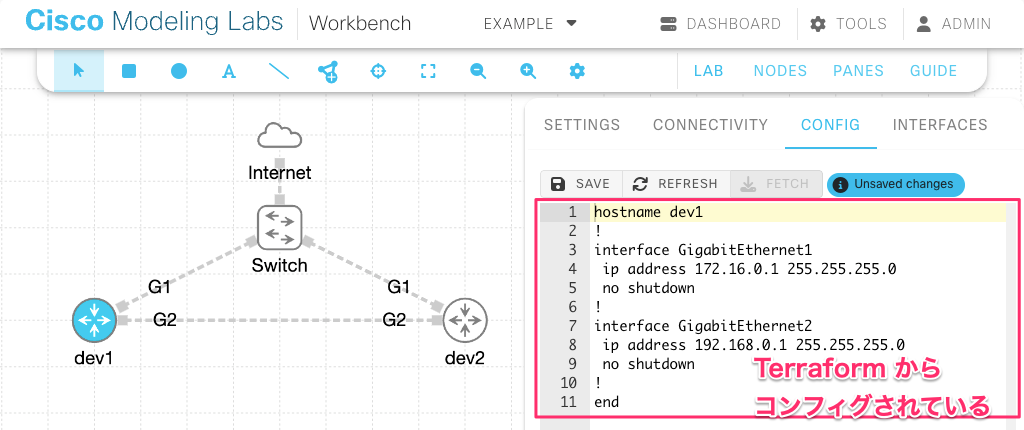Switch to the SETTINGS tab

[582, 125]
